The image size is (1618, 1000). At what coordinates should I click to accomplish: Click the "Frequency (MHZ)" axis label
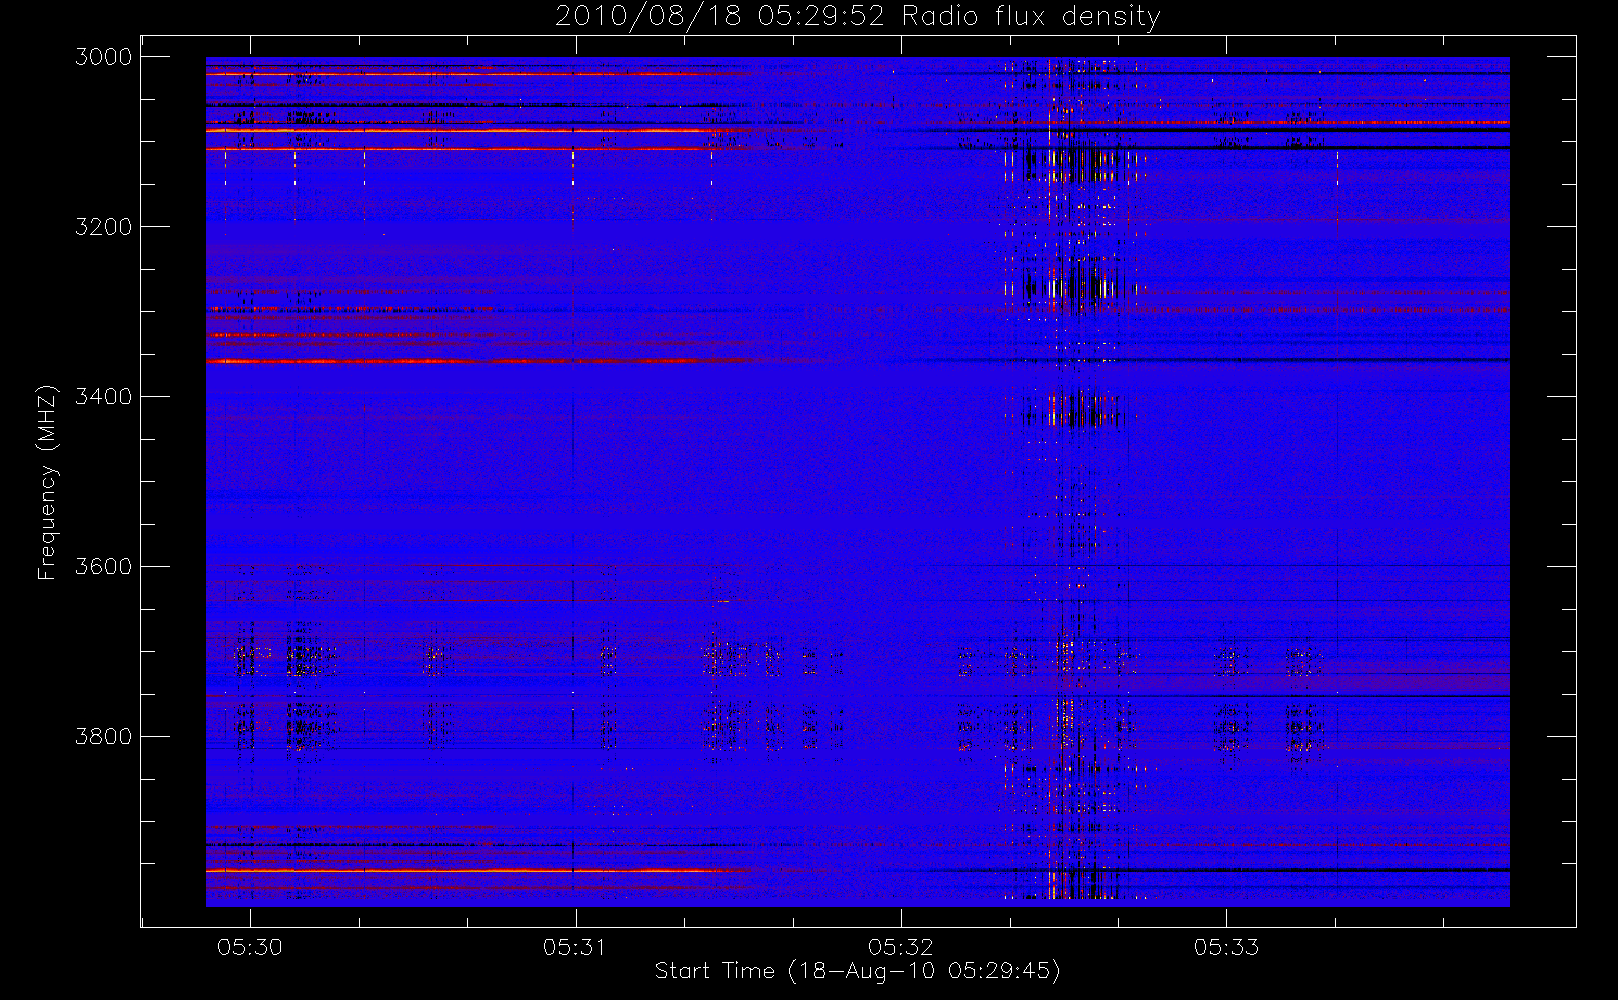tap(47, 483)
